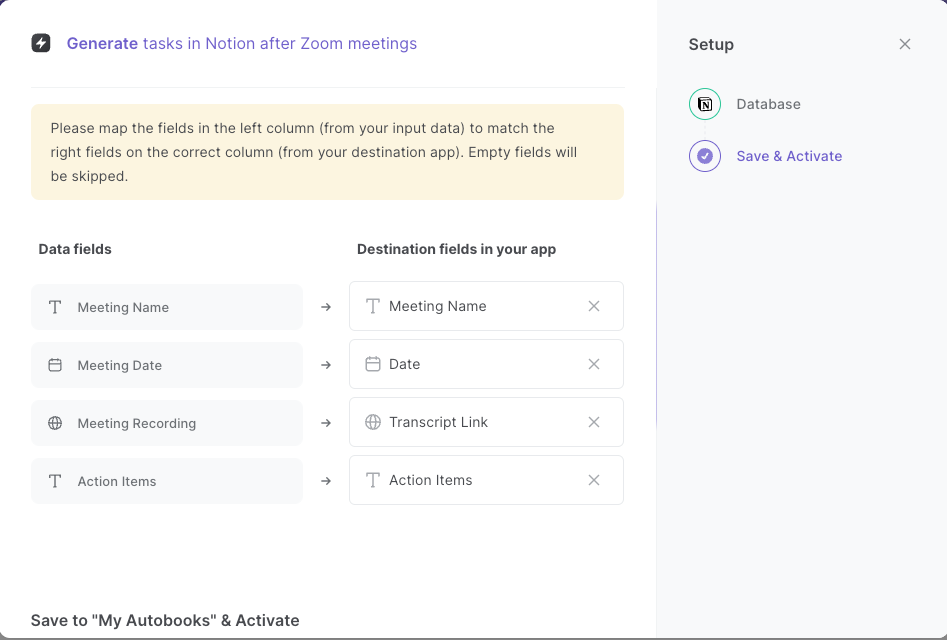Select the Meeting Recording data field
Screen dimensions: 947x640
tap(167, 423)
